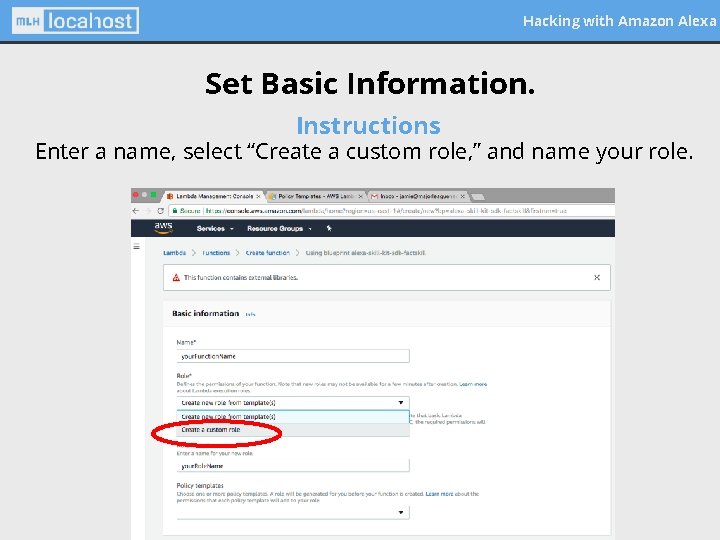
Task: Click the 'This function contains external libraries' text
Action: tap(241, 277)
